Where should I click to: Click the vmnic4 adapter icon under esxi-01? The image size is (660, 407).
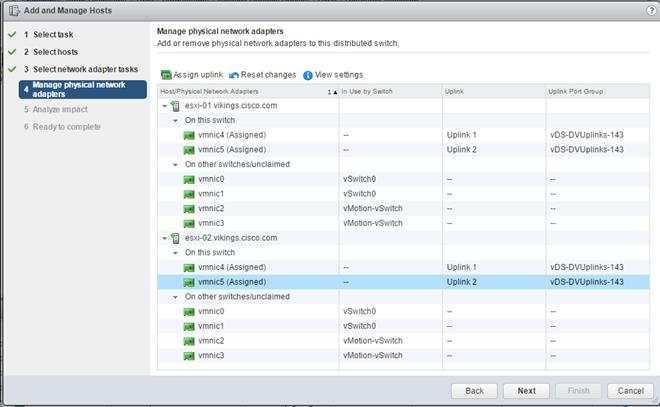tap(189, 136)
